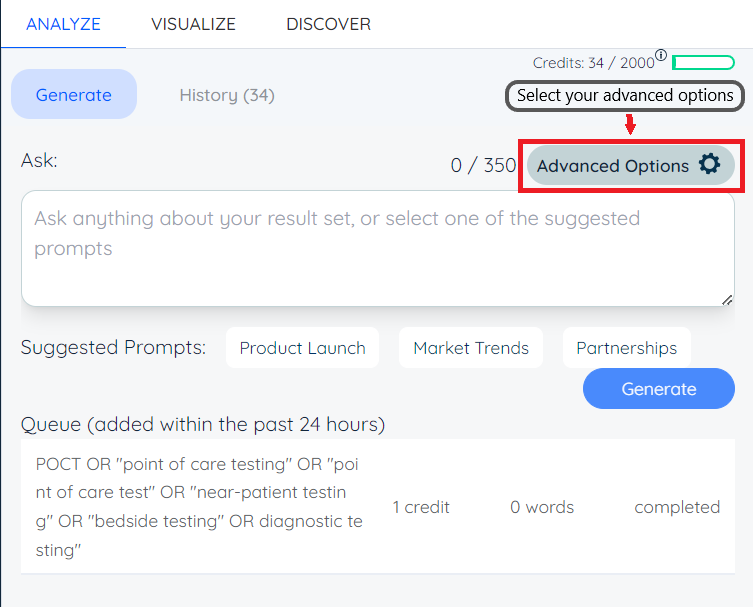The image size is (753, 607).
Task: Click the textarea resize handle corner
Action: pyautogui.click(x=727, y=299)
